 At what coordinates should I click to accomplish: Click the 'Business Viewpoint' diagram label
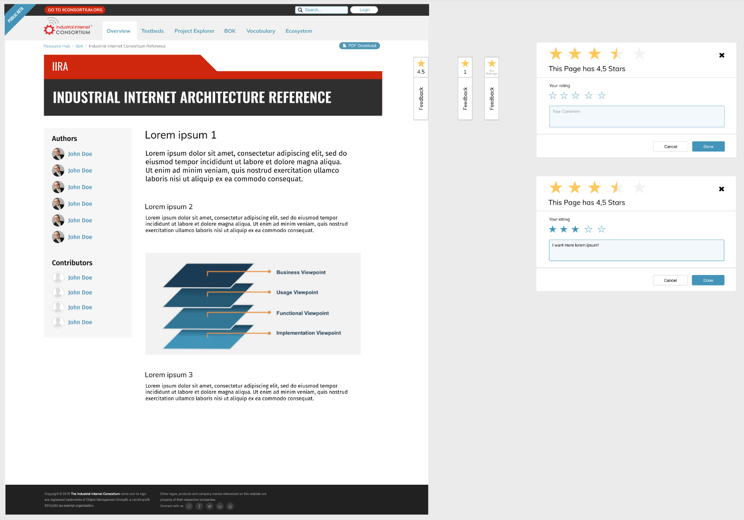click(301, 272)
